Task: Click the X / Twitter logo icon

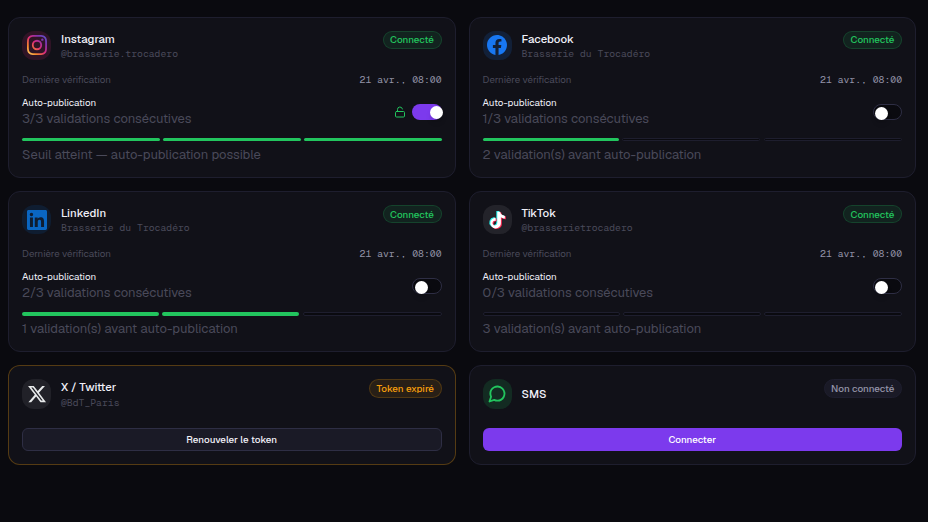Action: pyautogui.click(x=37, y=394)
